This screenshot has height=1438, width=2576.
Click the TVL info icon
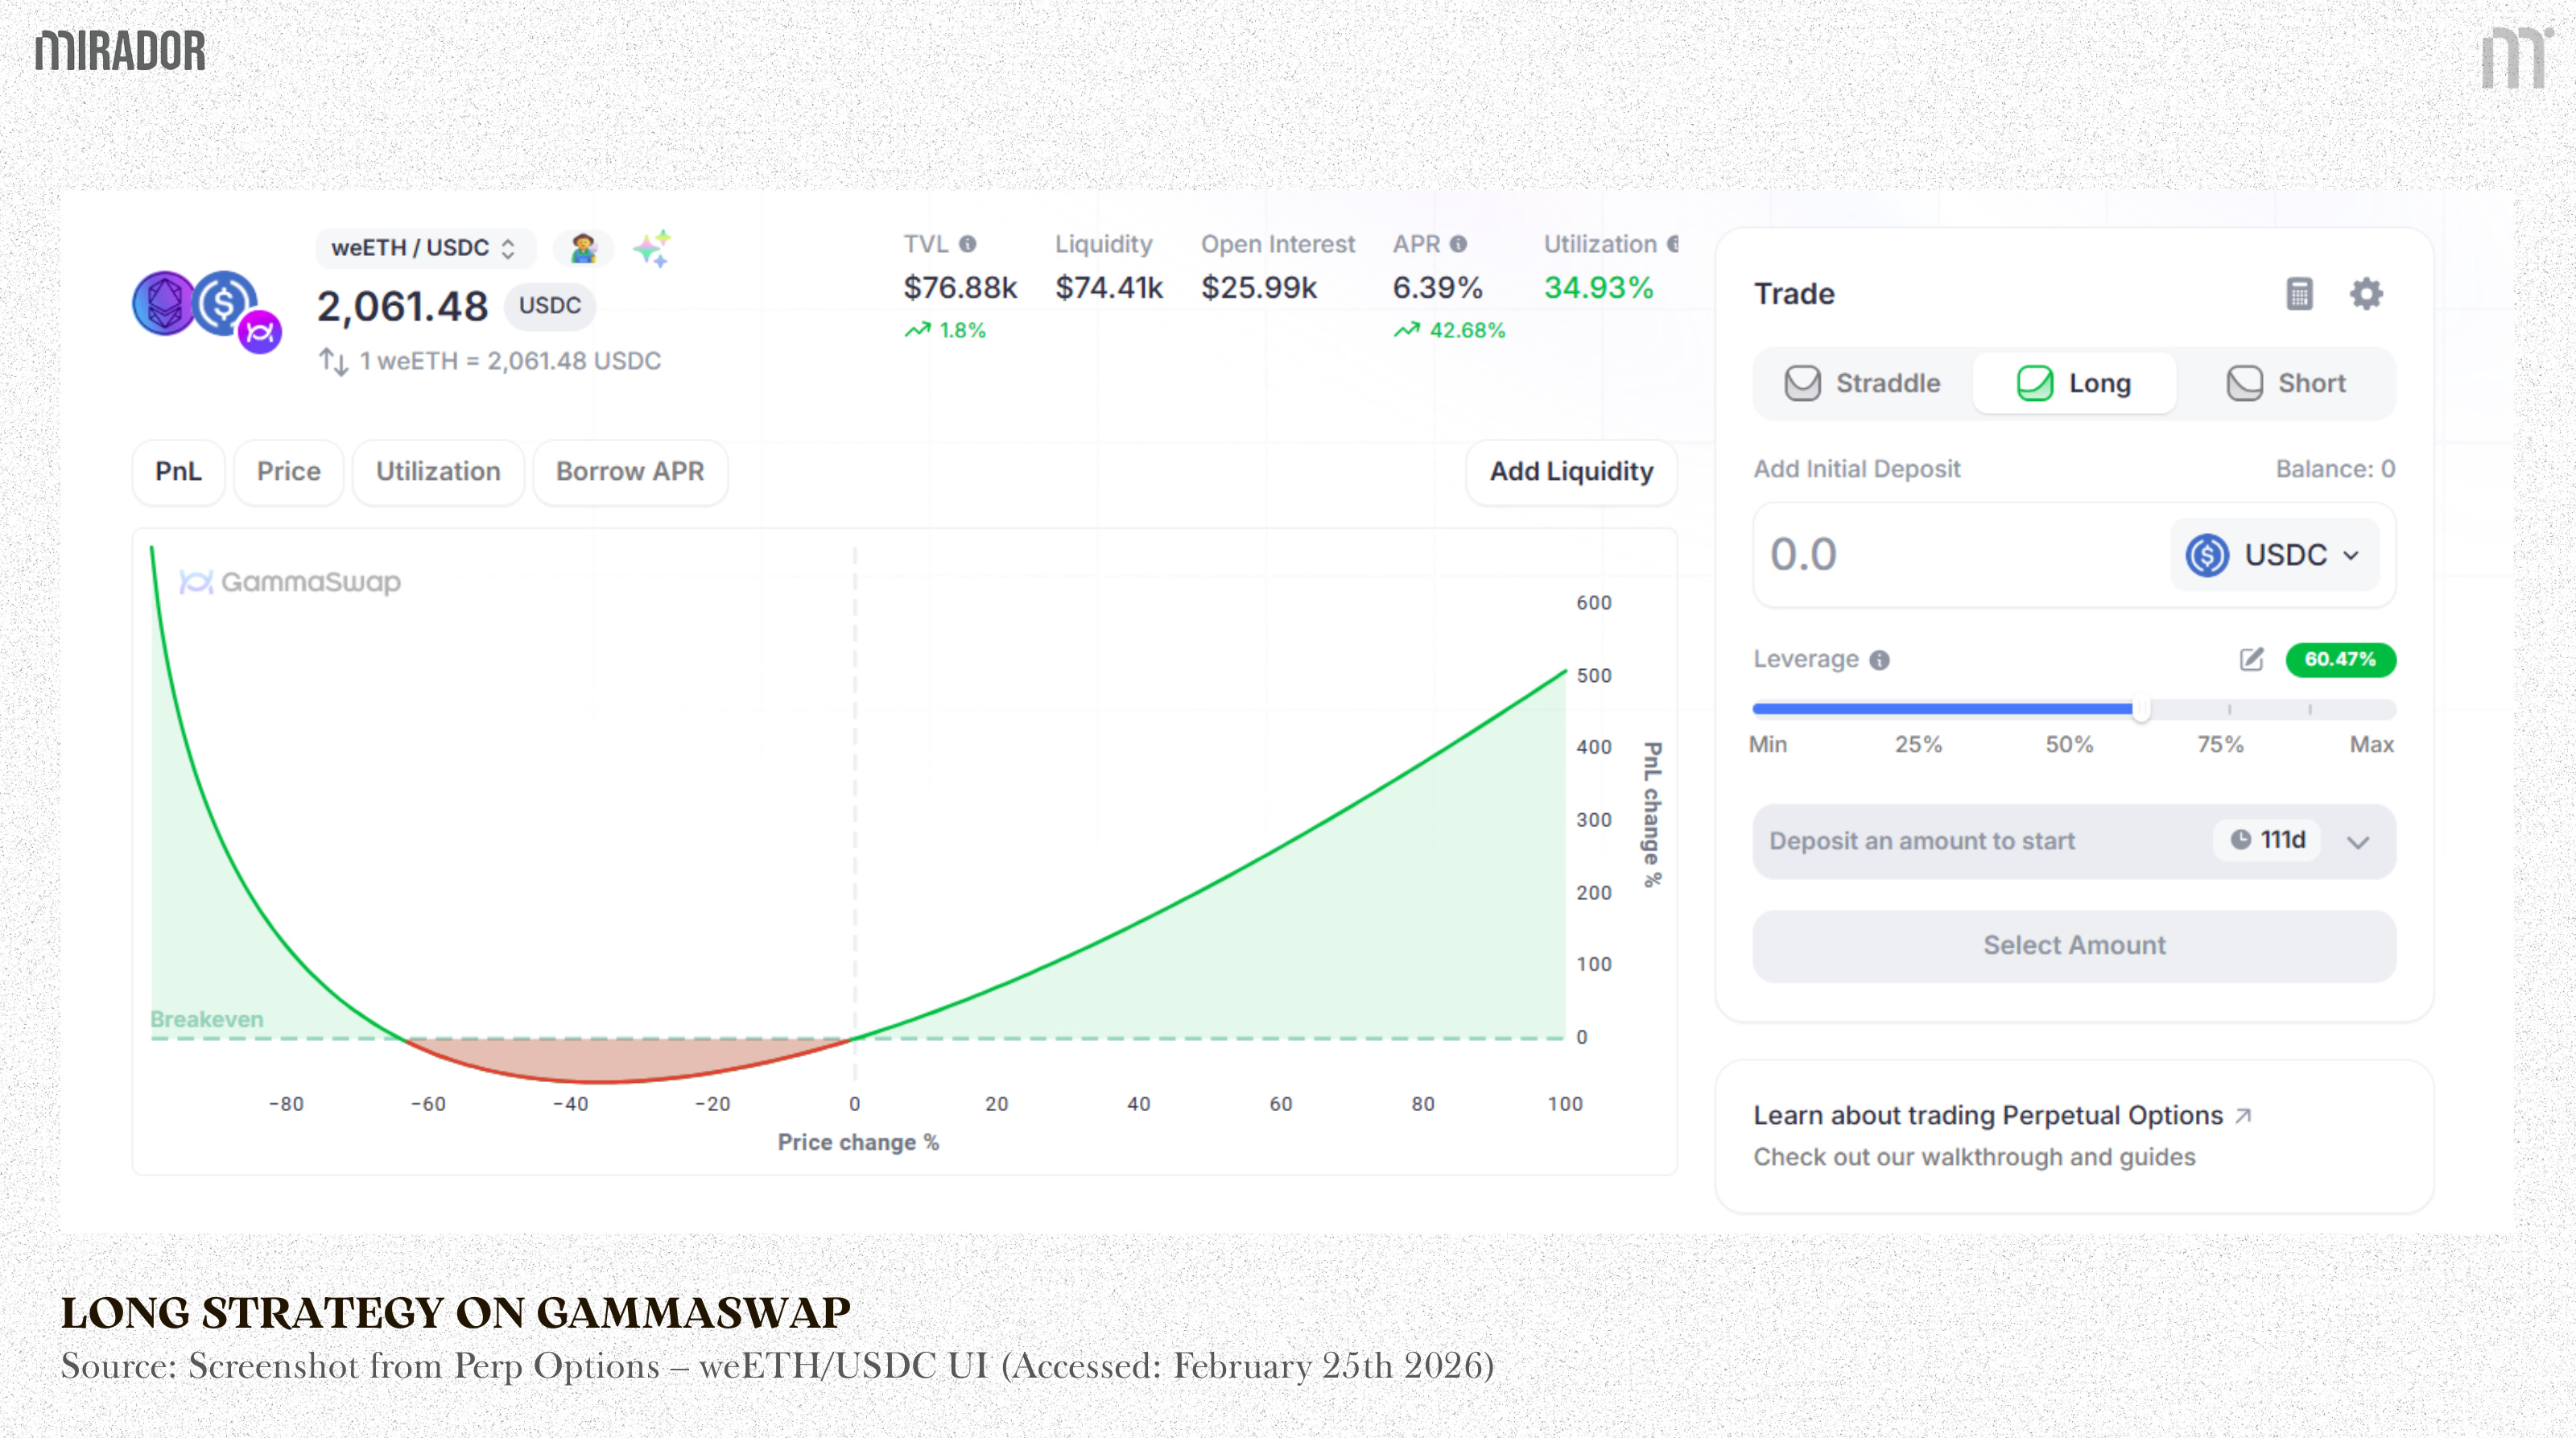pos(967,244)
